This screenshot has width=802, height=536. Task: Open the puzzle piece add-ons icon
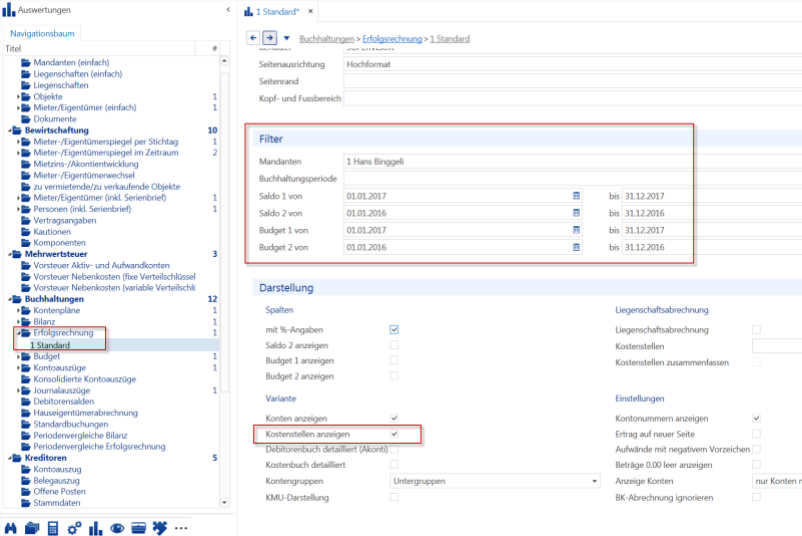(x=160, y=528)
